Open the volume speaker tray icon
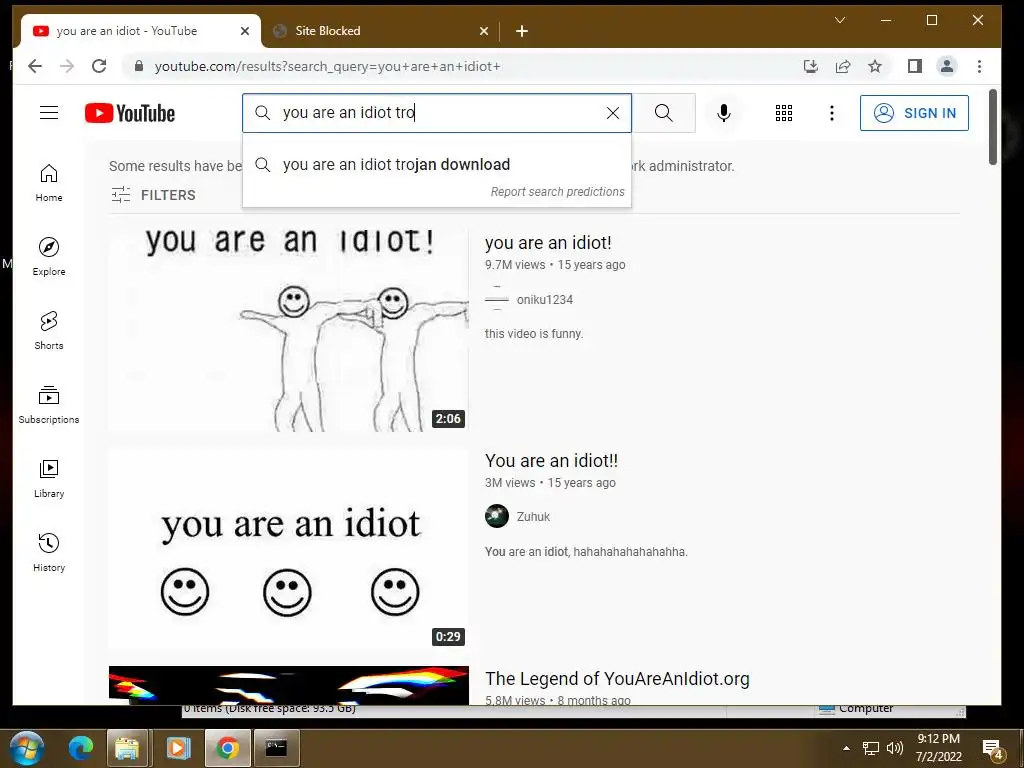Screen dimensions: 1024x768 click(x=895, y=748)
